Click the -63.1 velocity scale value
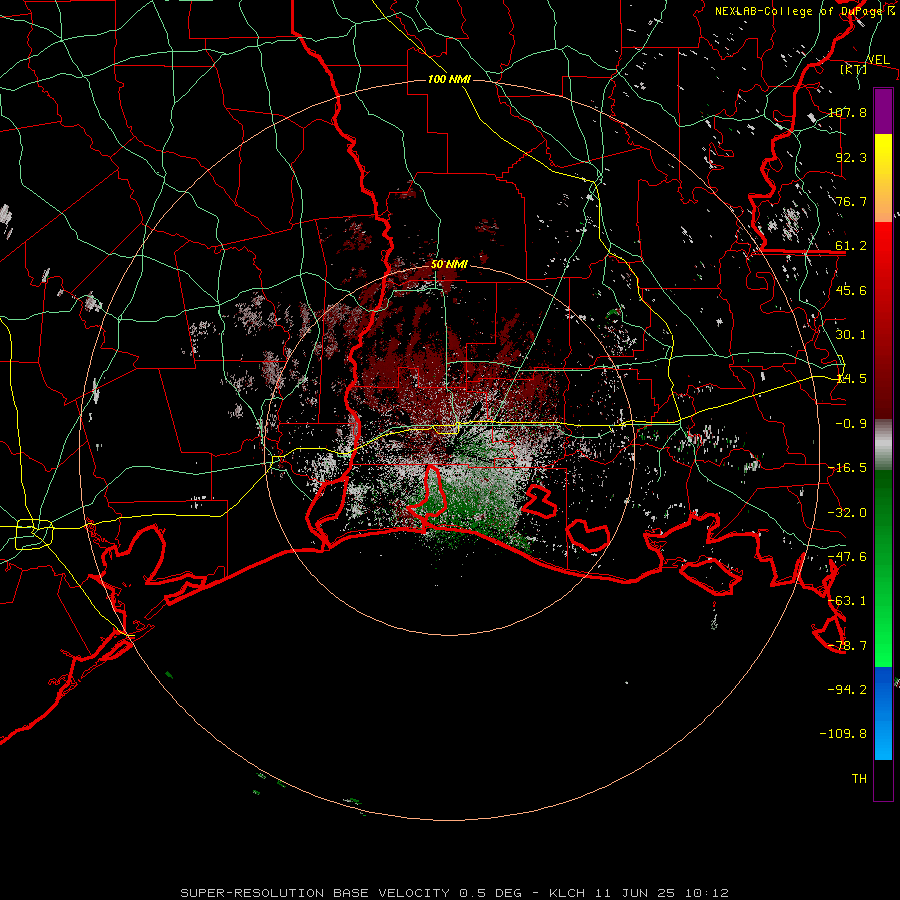 pyautogui.click(x=847, y=601)
